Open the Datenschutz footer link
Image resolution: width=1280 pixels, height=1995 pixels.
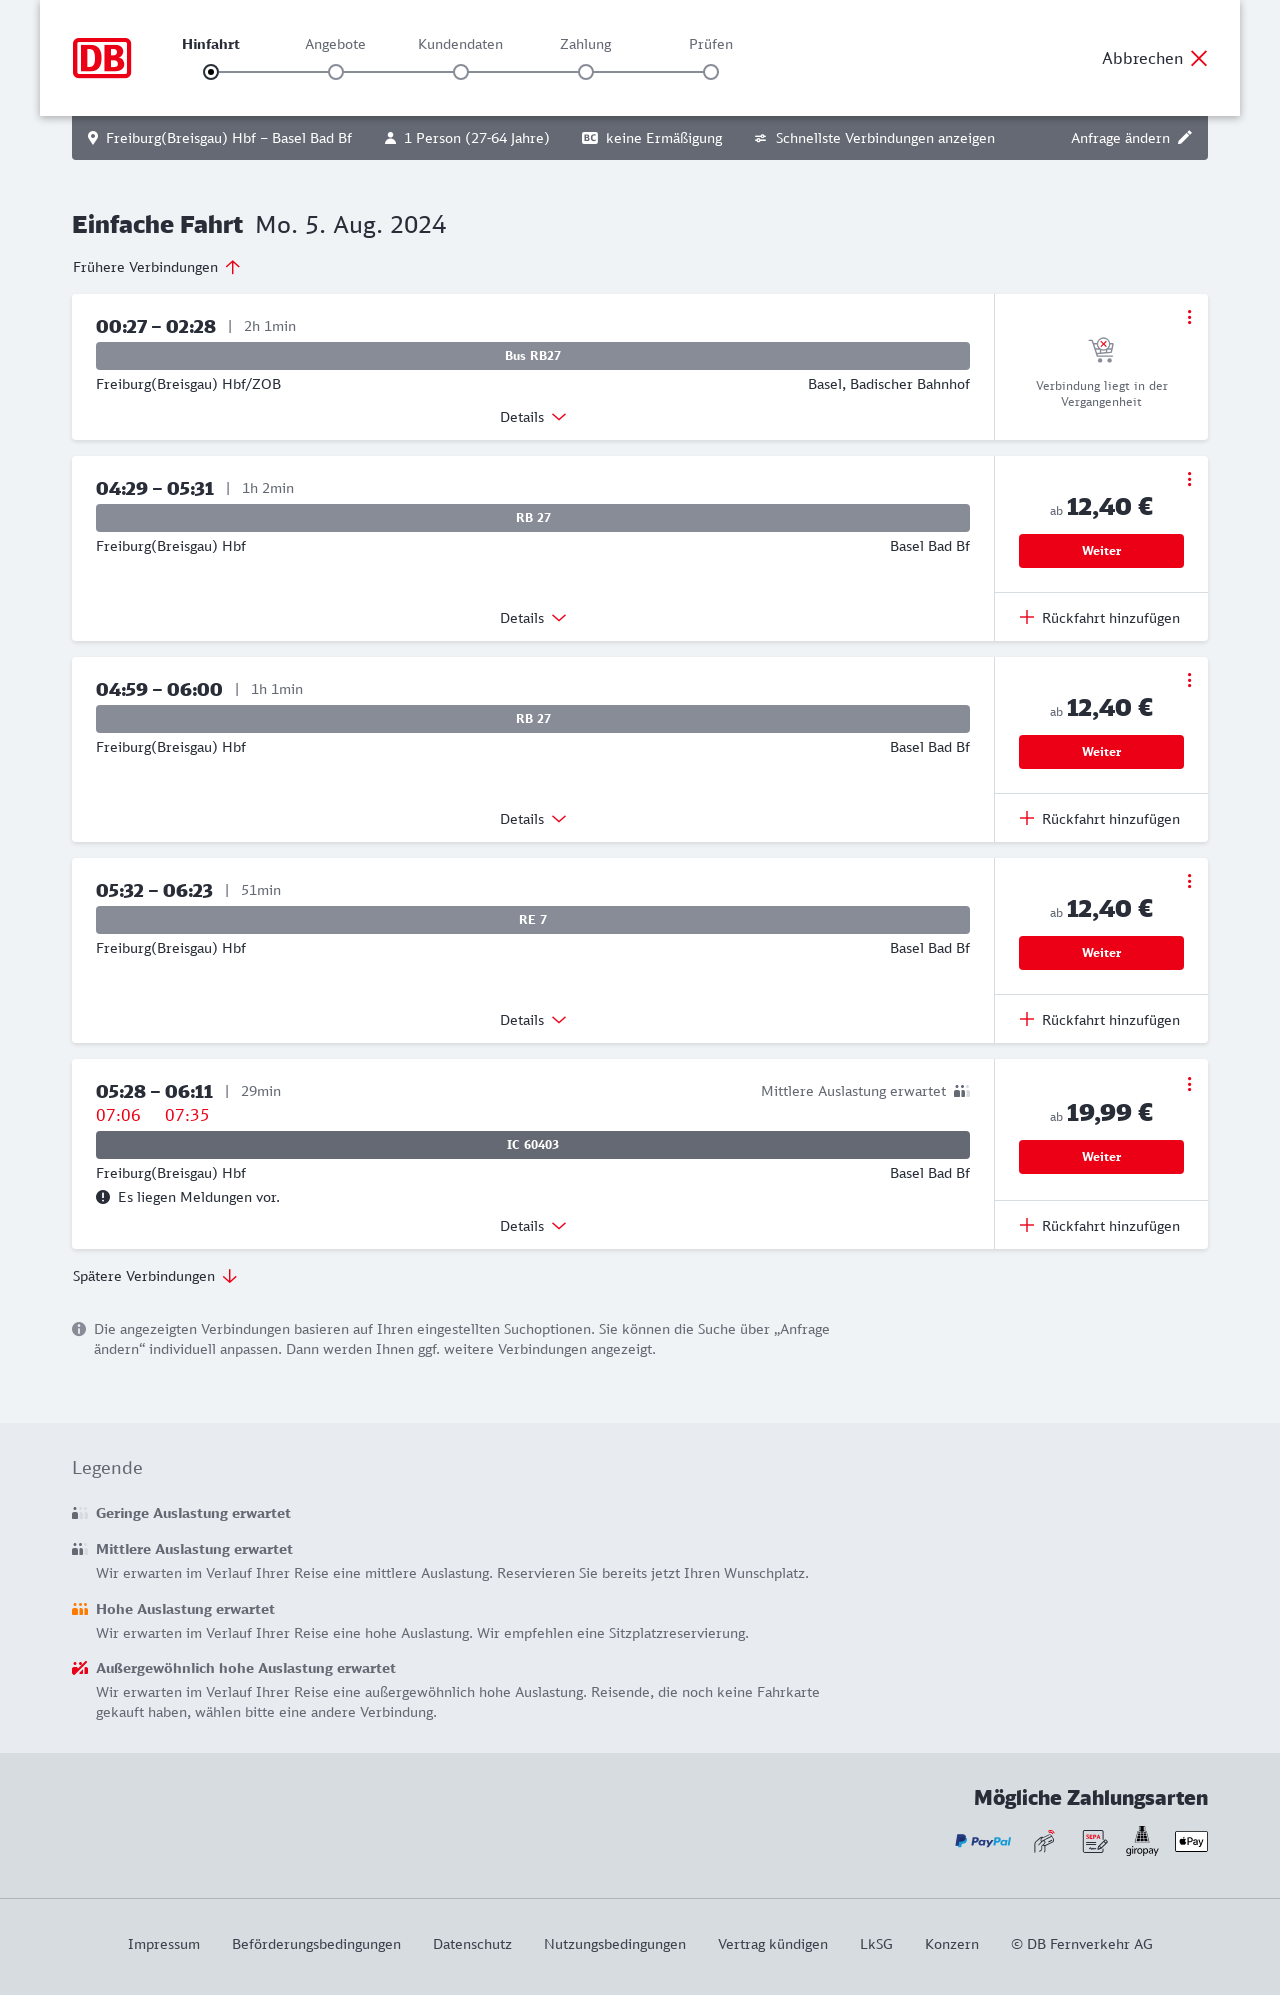point(472,1944)
